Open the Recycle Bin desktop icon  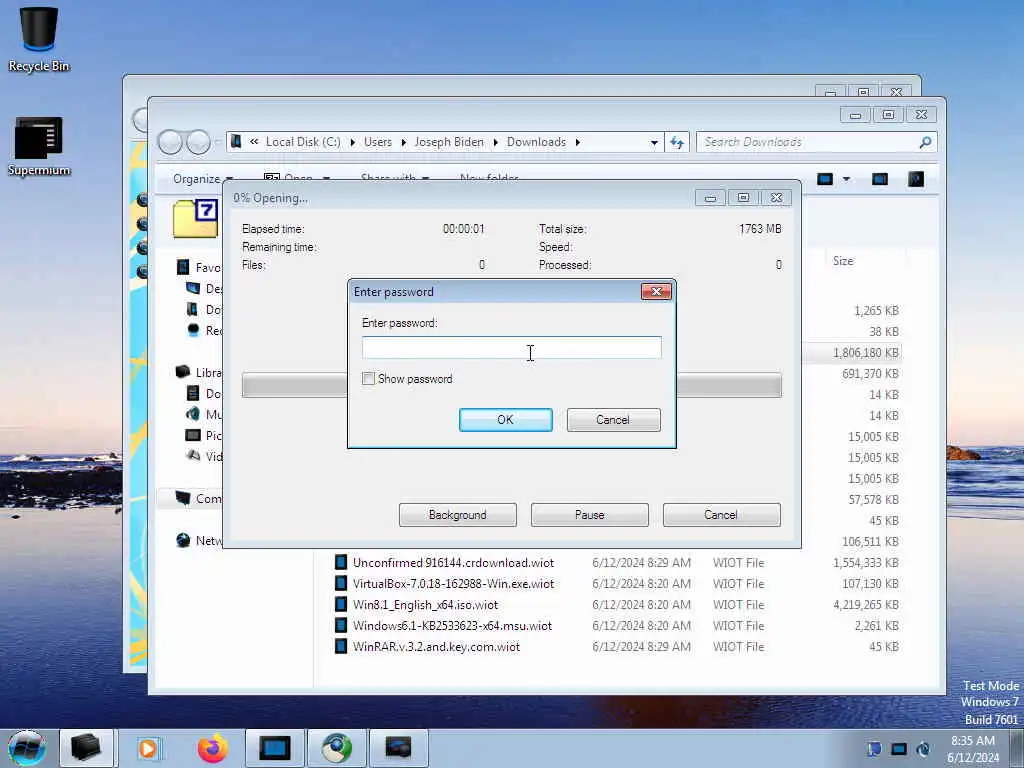(39, 39)
